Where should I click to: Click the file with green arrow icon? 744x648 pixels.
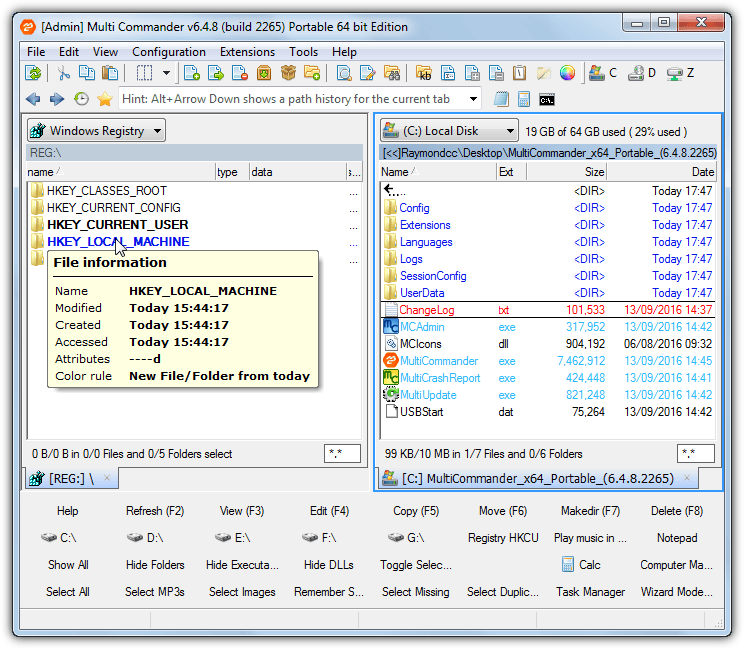pyautogui.click(x=216, y=74)
